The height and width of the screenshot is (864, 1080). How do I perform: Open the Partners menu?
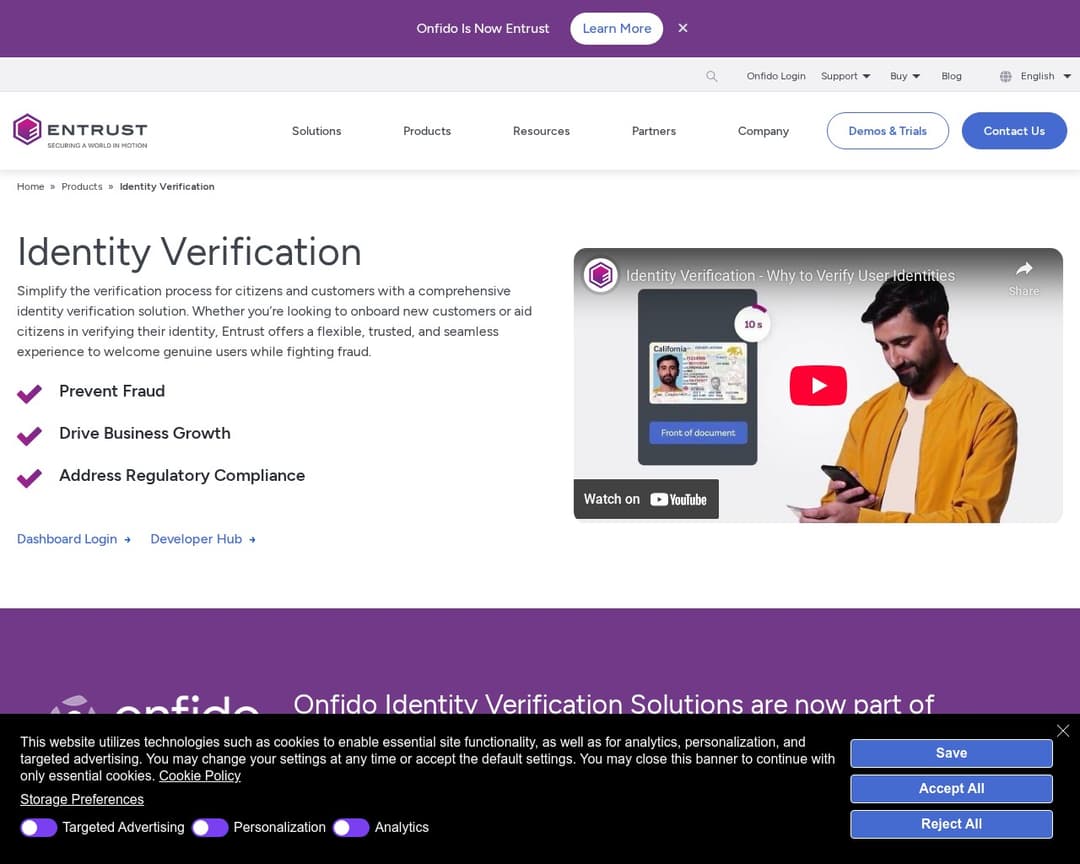pos(654,131)
